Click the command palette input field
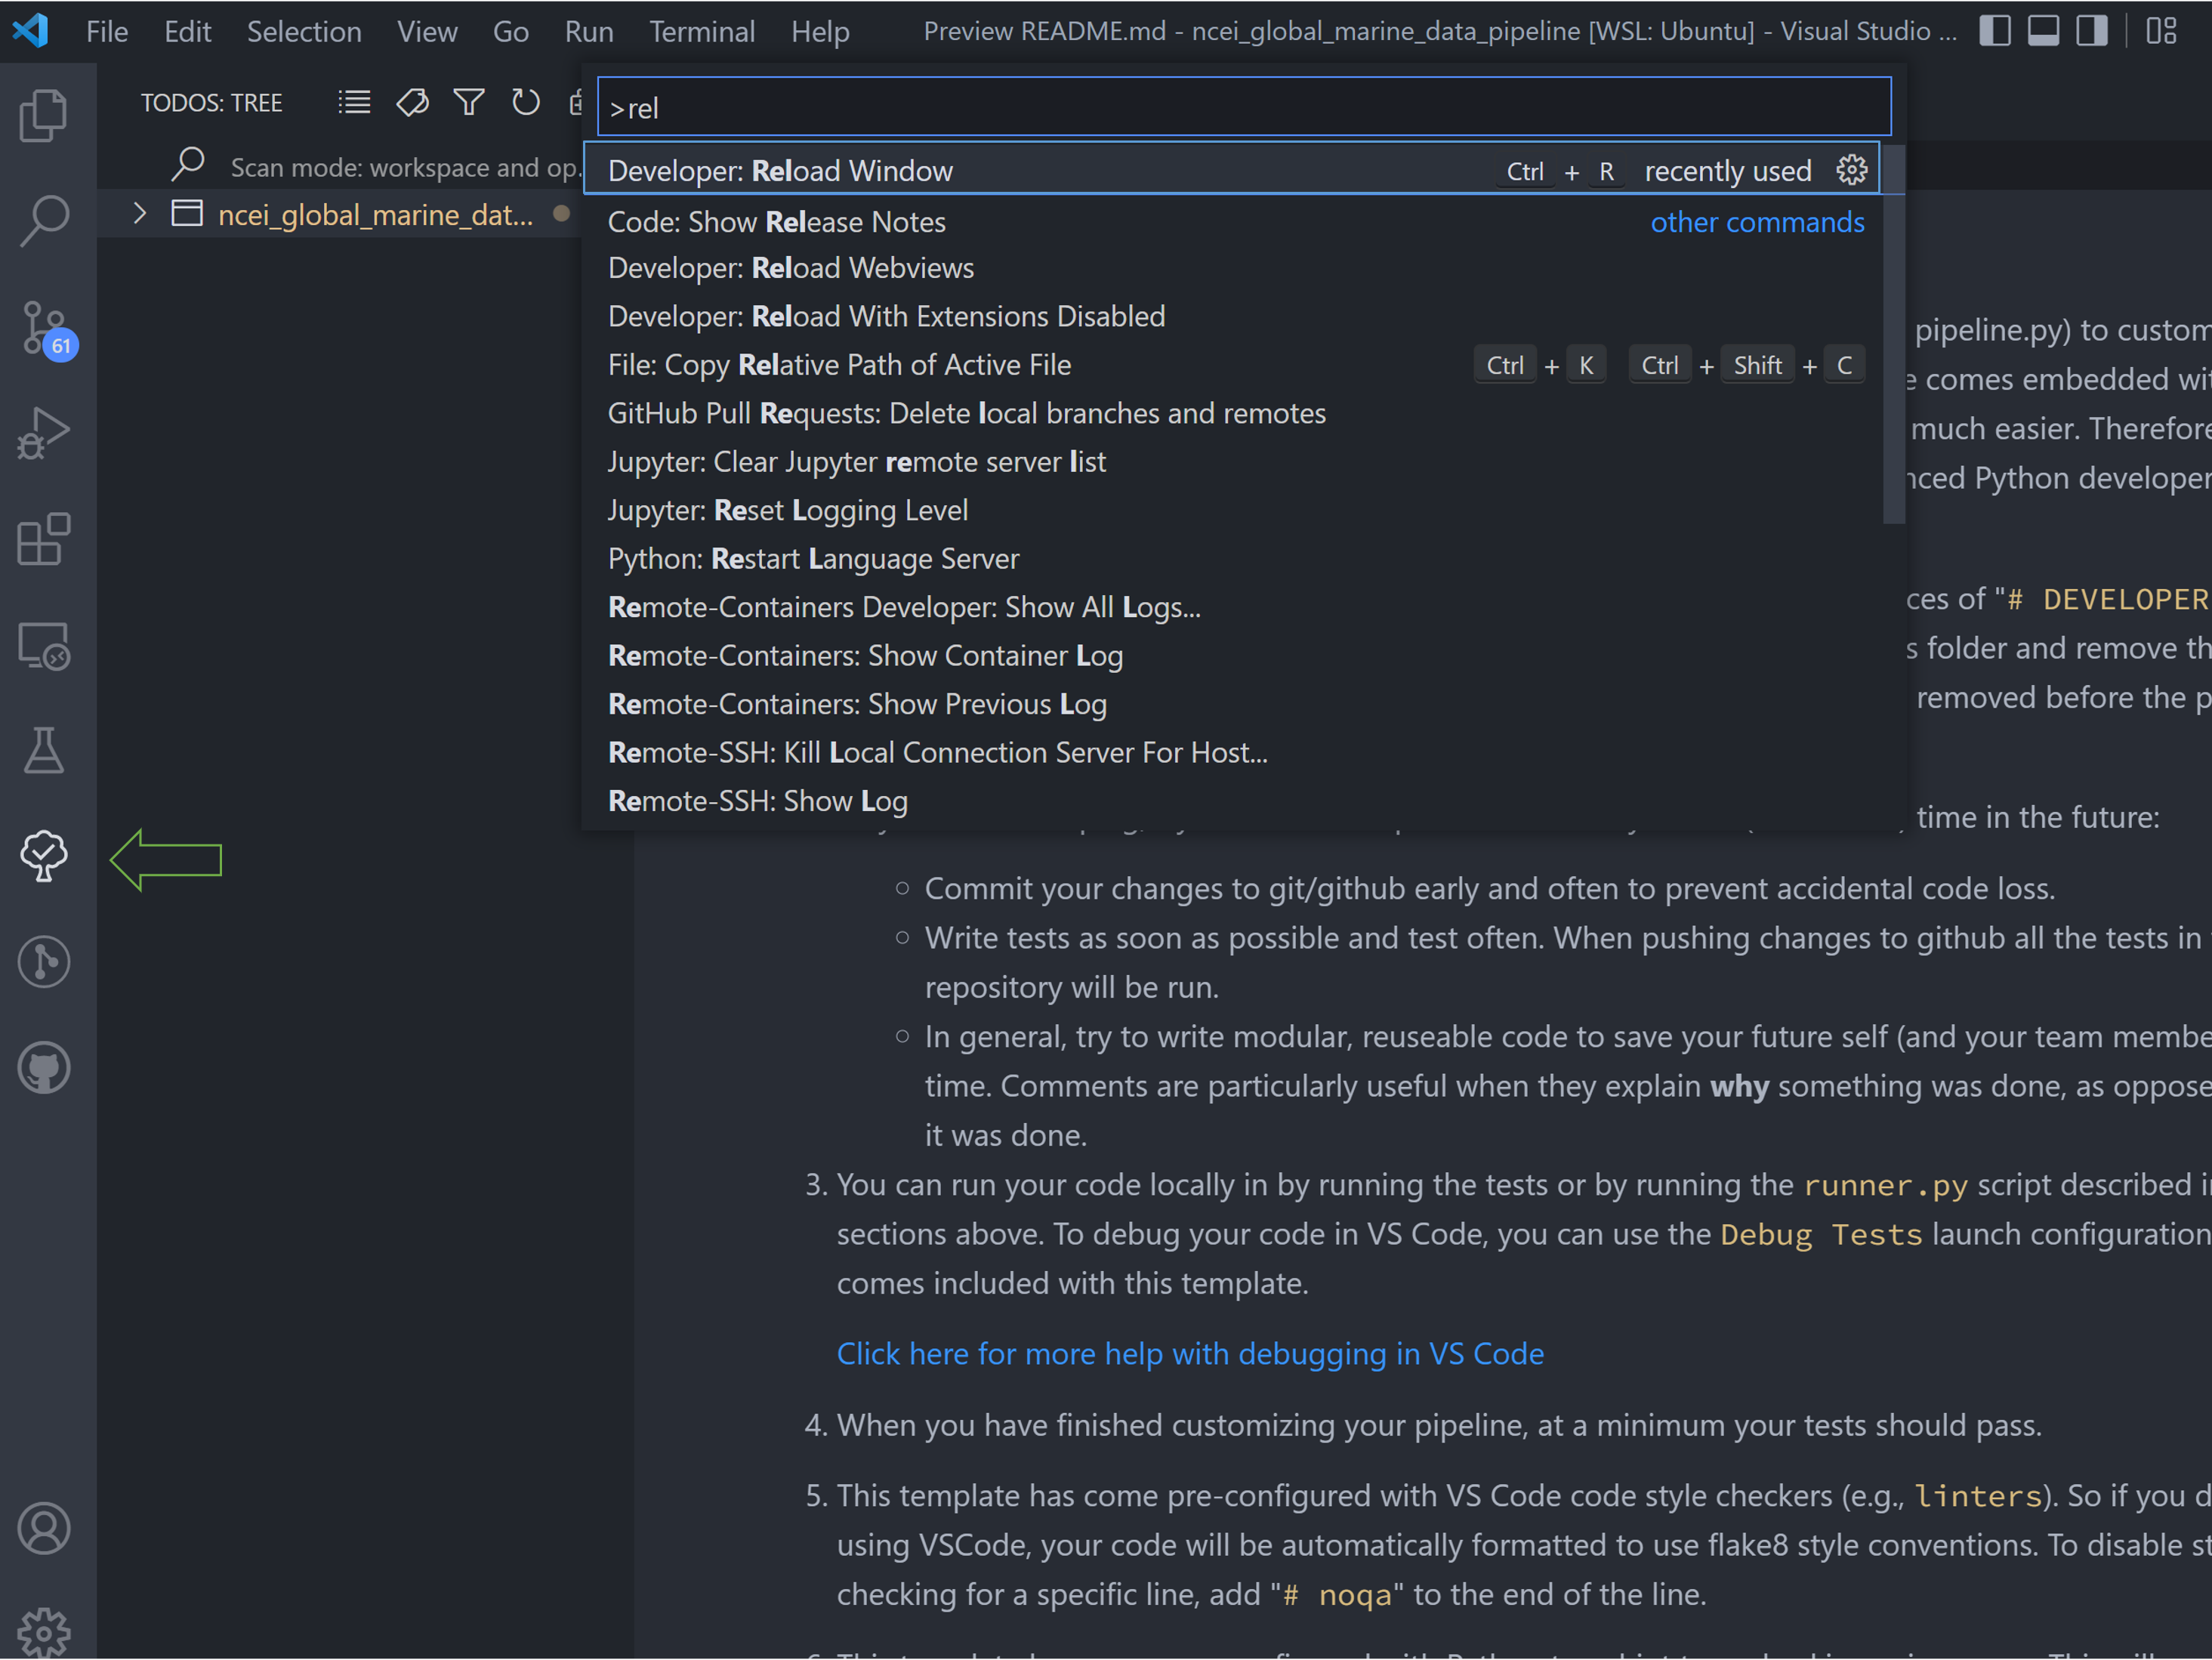 click(1244, 107)
